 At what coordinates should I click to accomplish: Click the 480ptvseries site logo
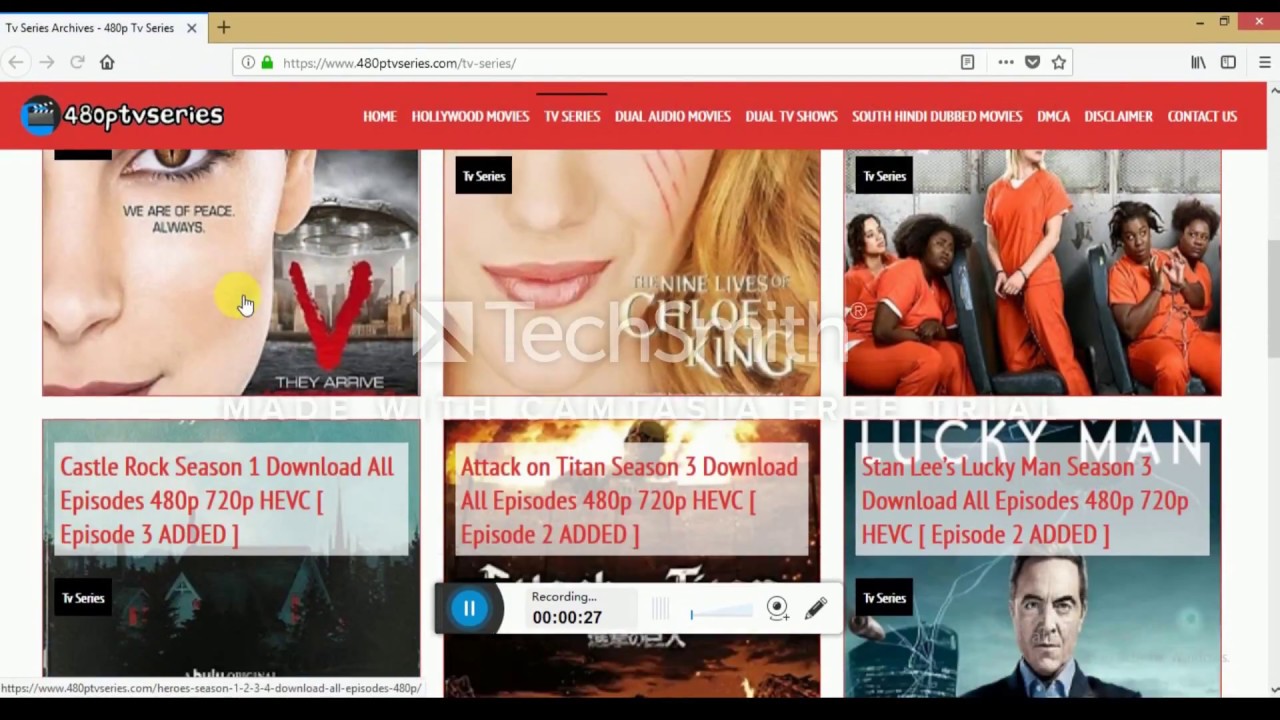point(122,116)
